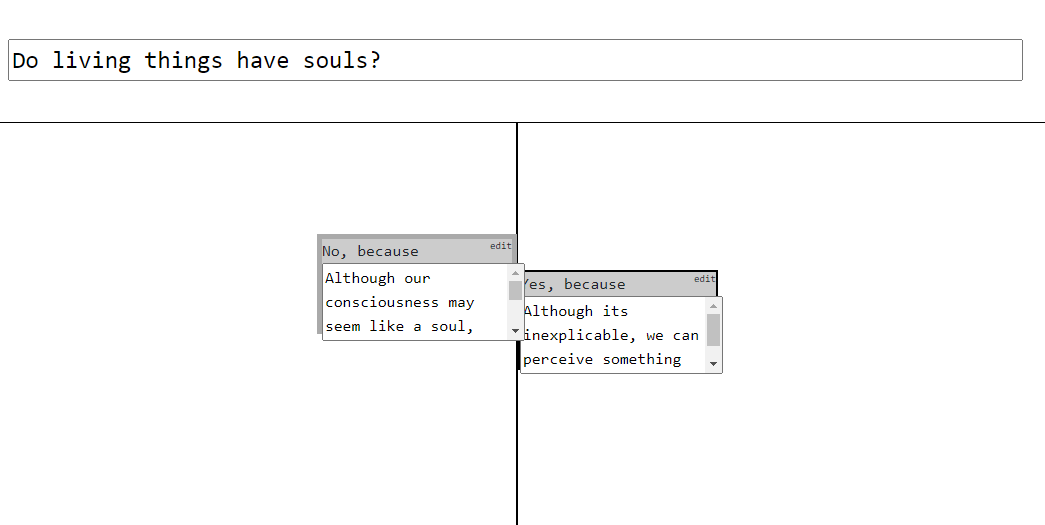Click the "Although our consciousness" text area
Image resolution: width=1045 pixels, height=525 pixels.
point(415,302)
